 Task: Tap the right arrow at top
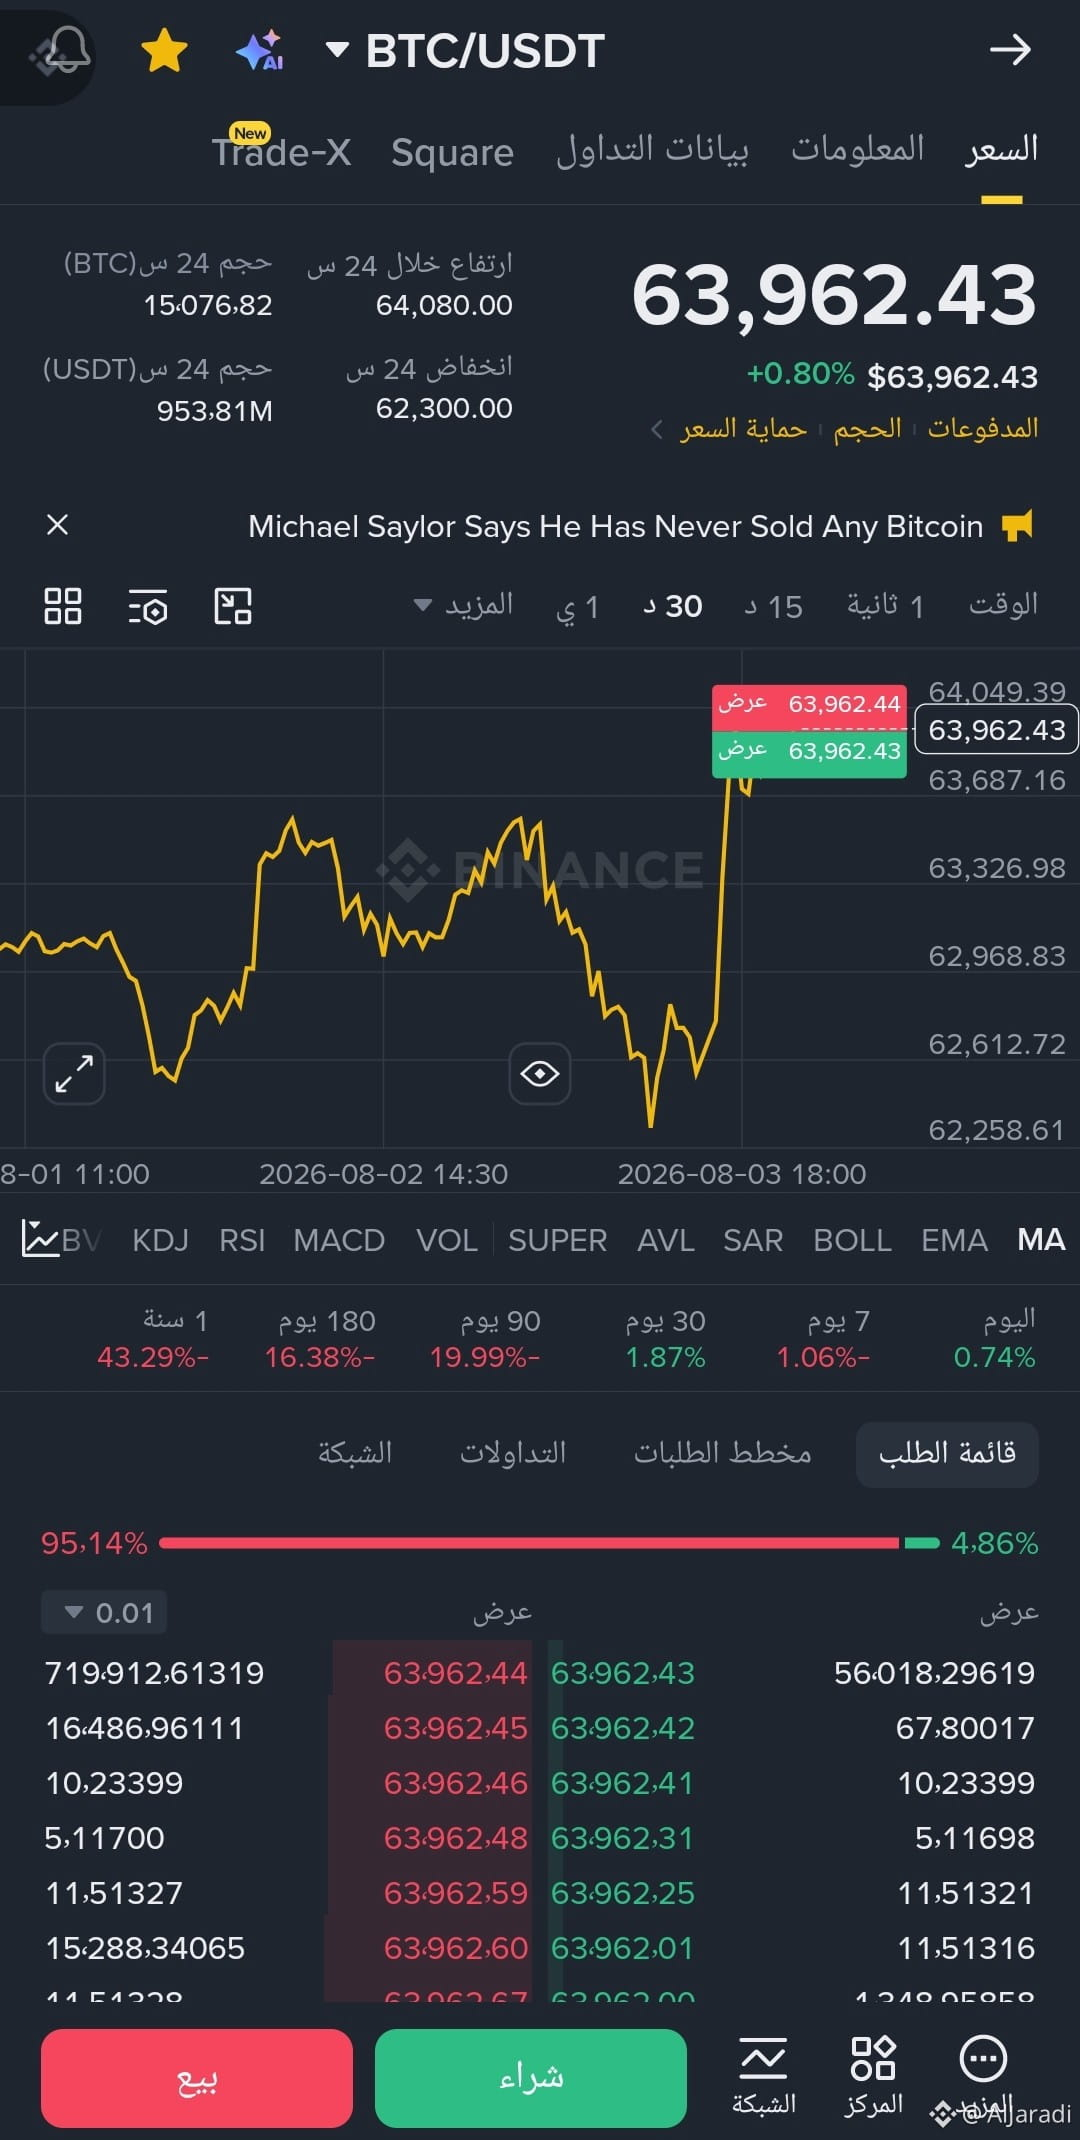(x=1010, y=49)
